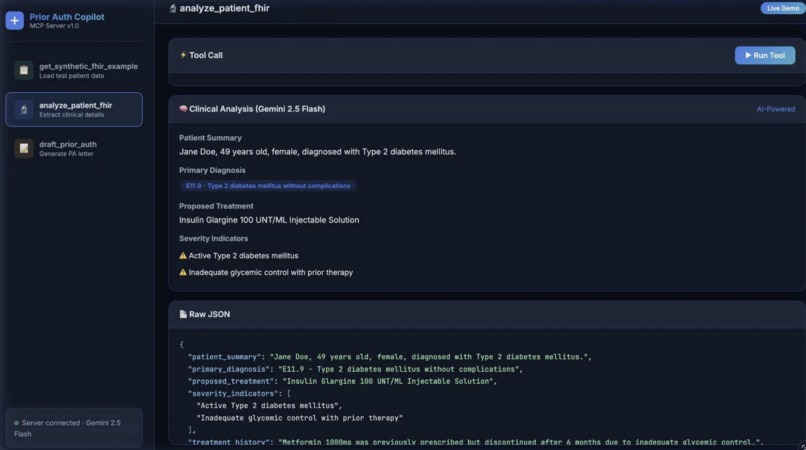
Task: Click the microscope icon in the page header
Action: pos(173,8)
